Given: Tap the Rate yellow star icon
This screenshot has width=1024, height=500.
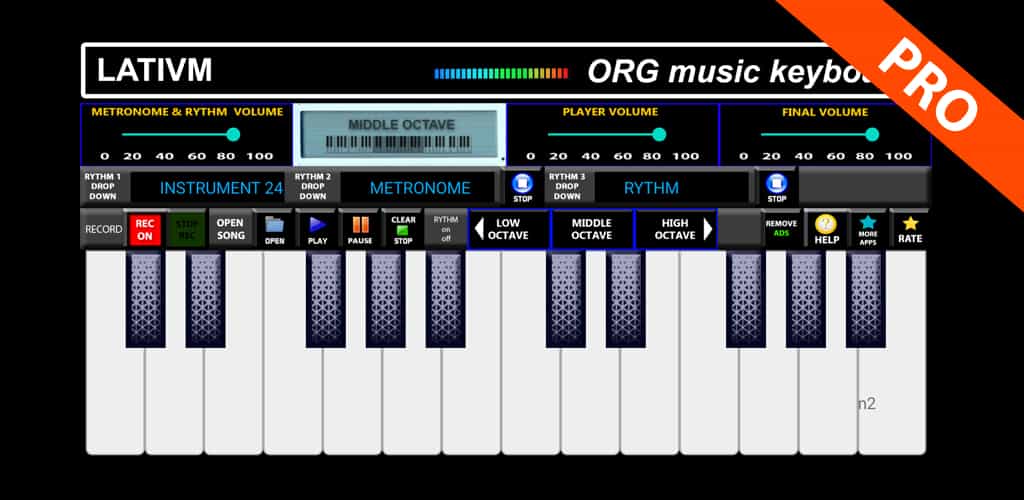Looking at the screenshot, I should (910, 228).
